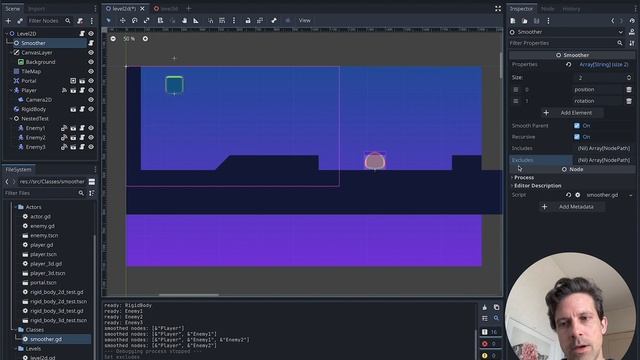
Task: Toggle FileSystem split mode icon
Action: coord(92,182)
